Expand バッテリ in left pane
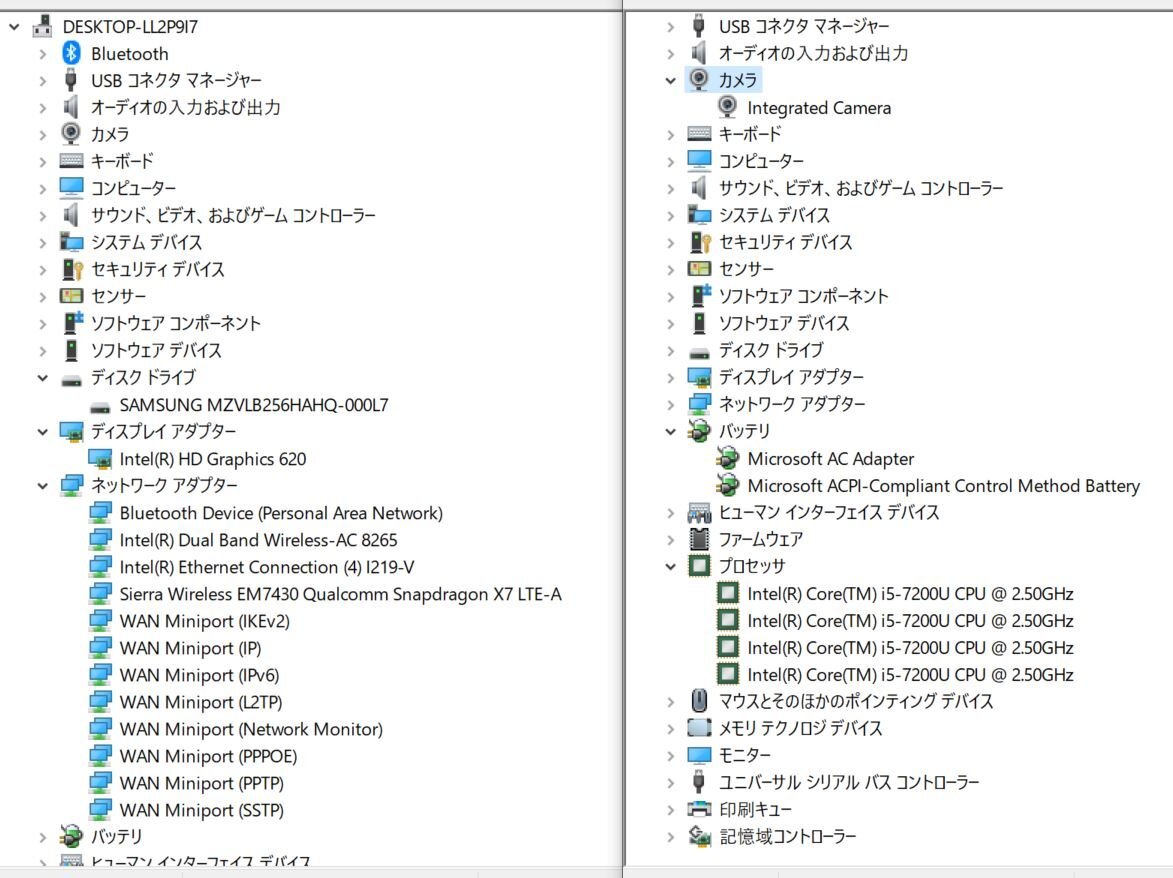Screen dimensions: 1173x878 [43, 837]
